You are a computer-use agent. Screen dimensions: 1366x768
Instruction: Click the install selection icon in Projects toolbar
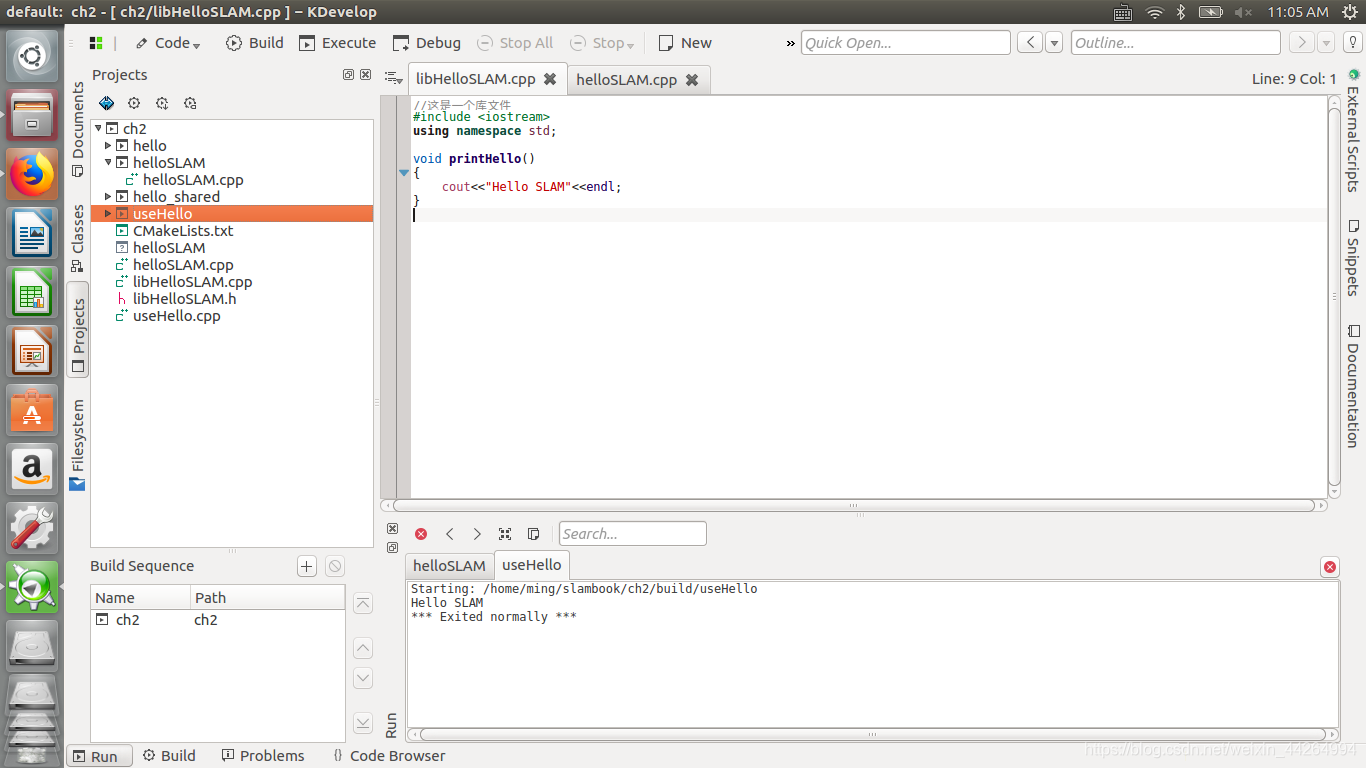[x=162, y=103]
